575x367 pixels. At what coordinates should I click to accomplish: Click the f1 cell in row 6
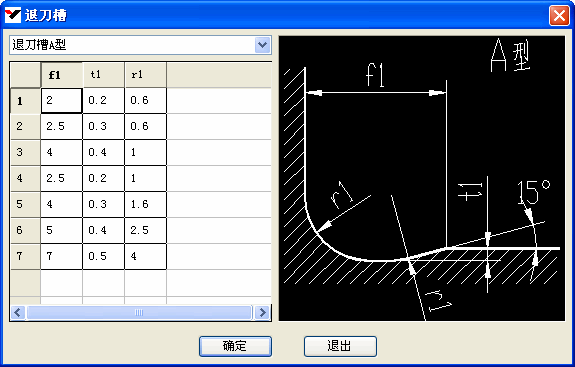(x=62, y=230)
